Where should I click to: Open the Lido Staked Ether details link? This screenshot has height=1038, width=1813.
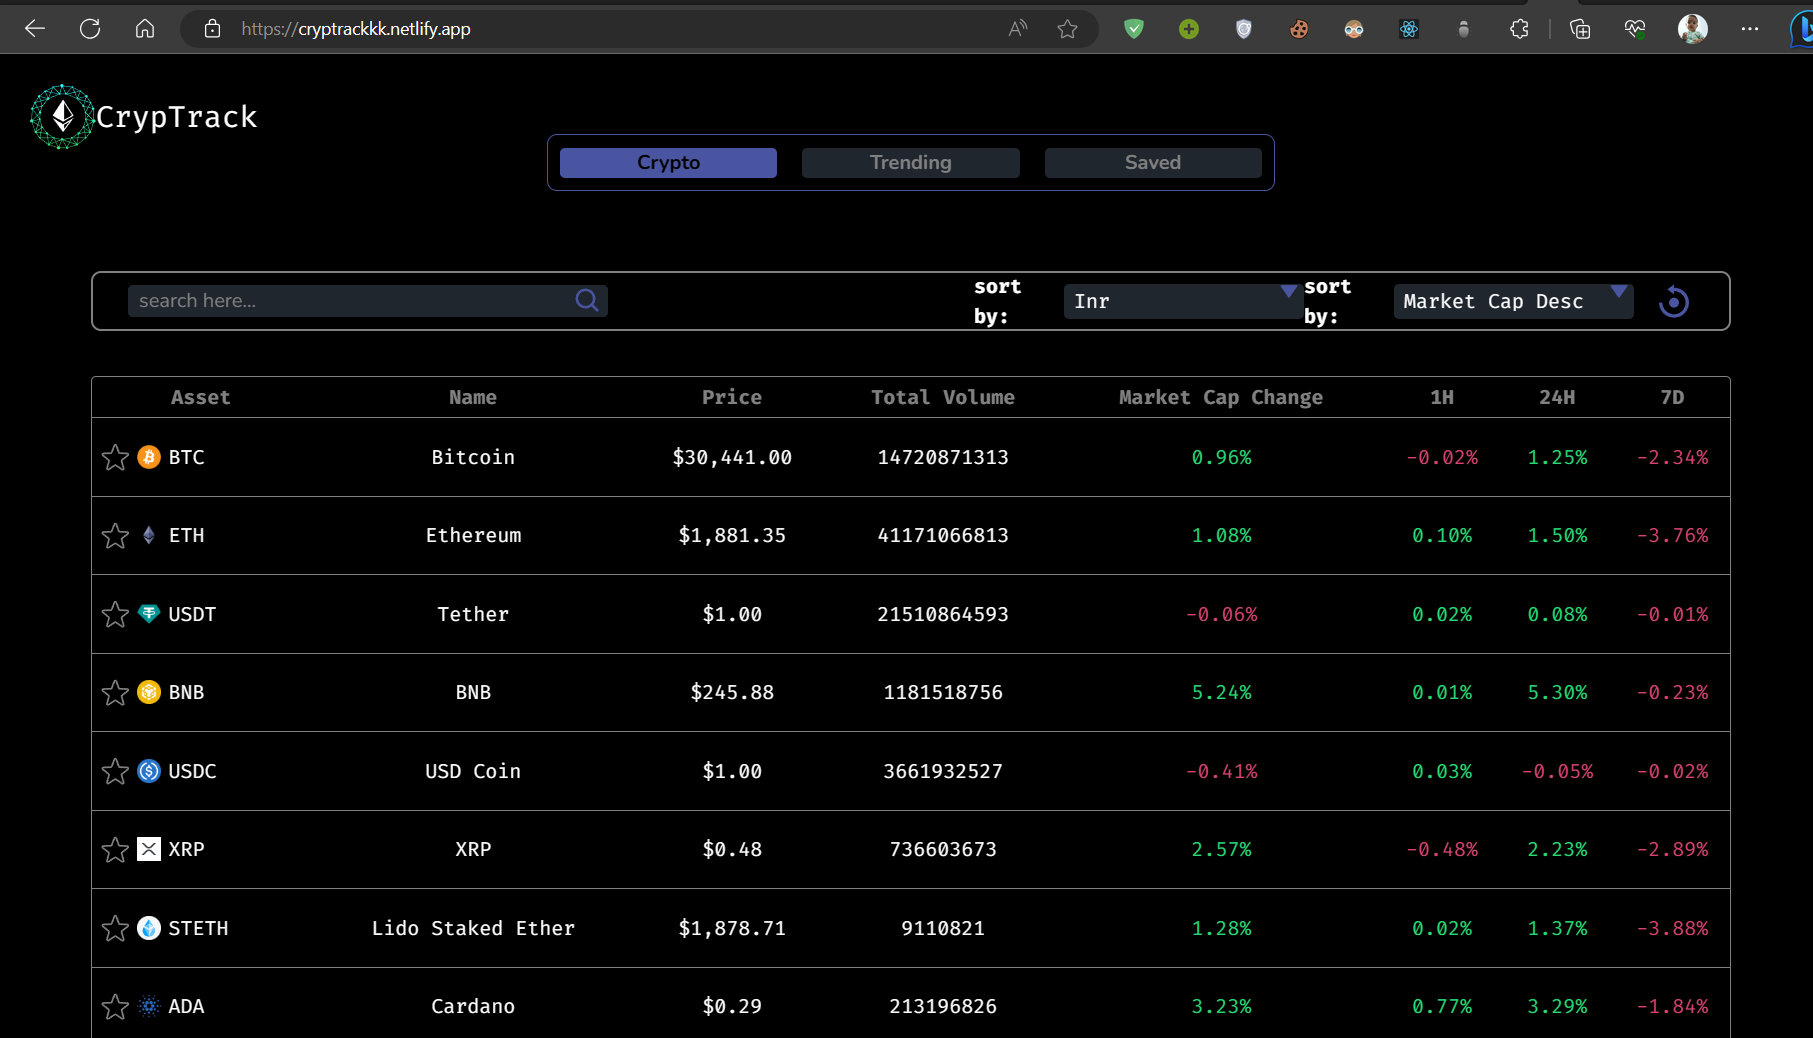coord(473,928)
